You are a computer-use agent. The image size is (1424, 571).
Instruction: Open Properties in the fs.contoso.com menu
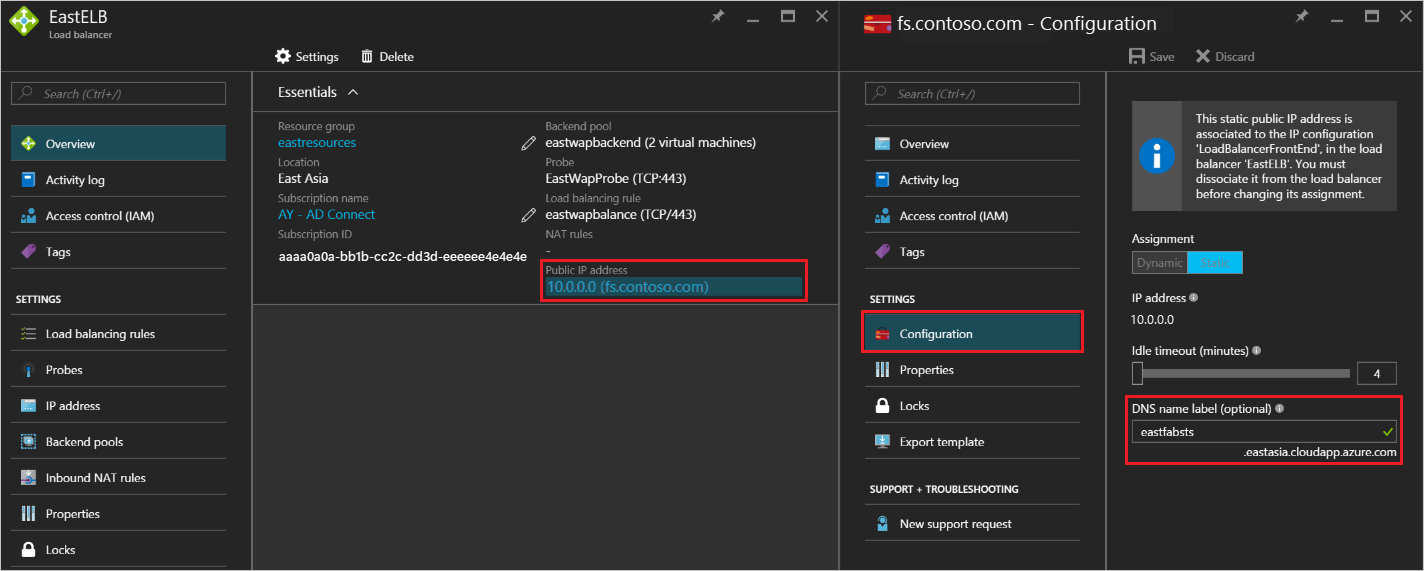point(972,370)
